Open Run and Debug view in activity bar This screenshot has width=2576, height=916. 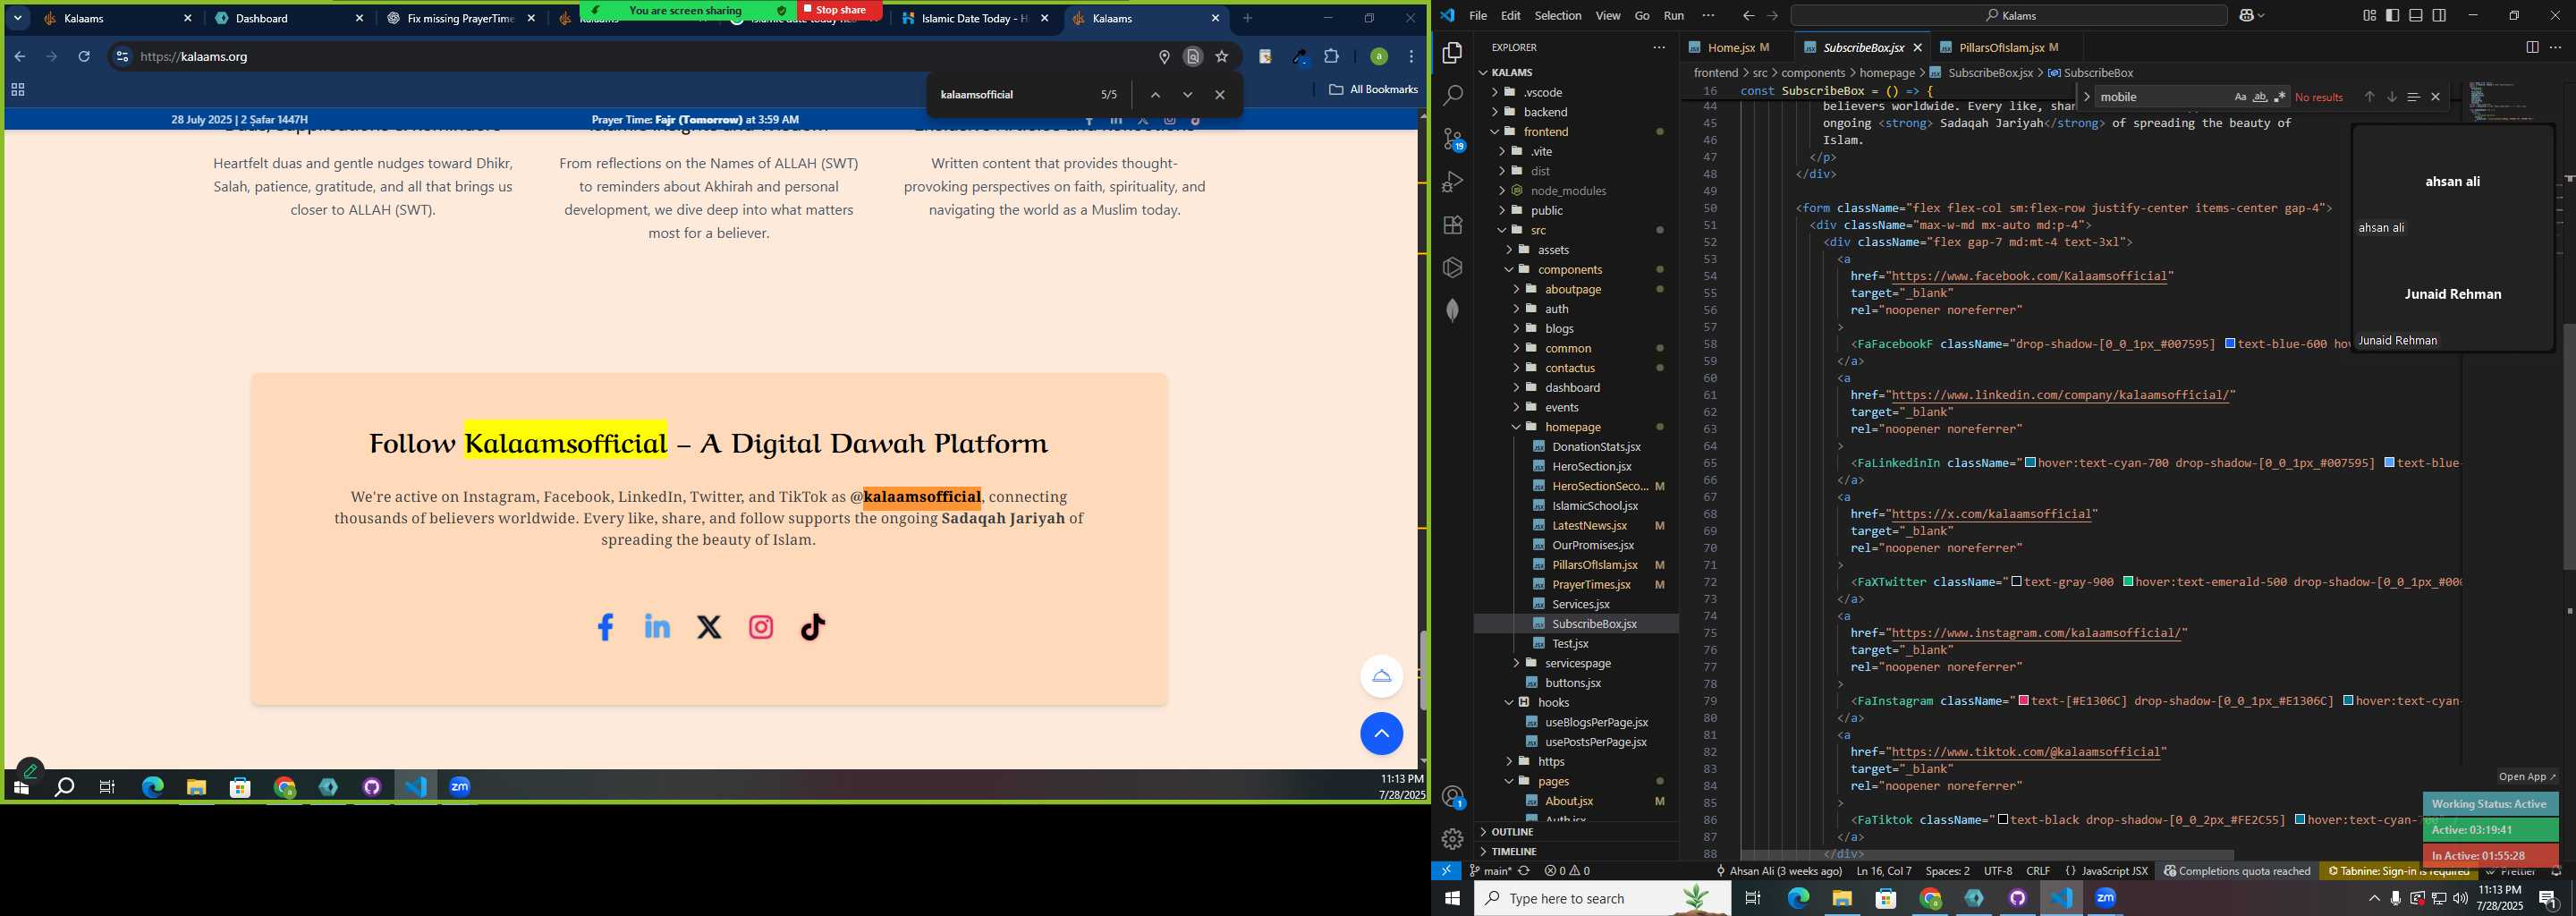tap(1453, 182)
